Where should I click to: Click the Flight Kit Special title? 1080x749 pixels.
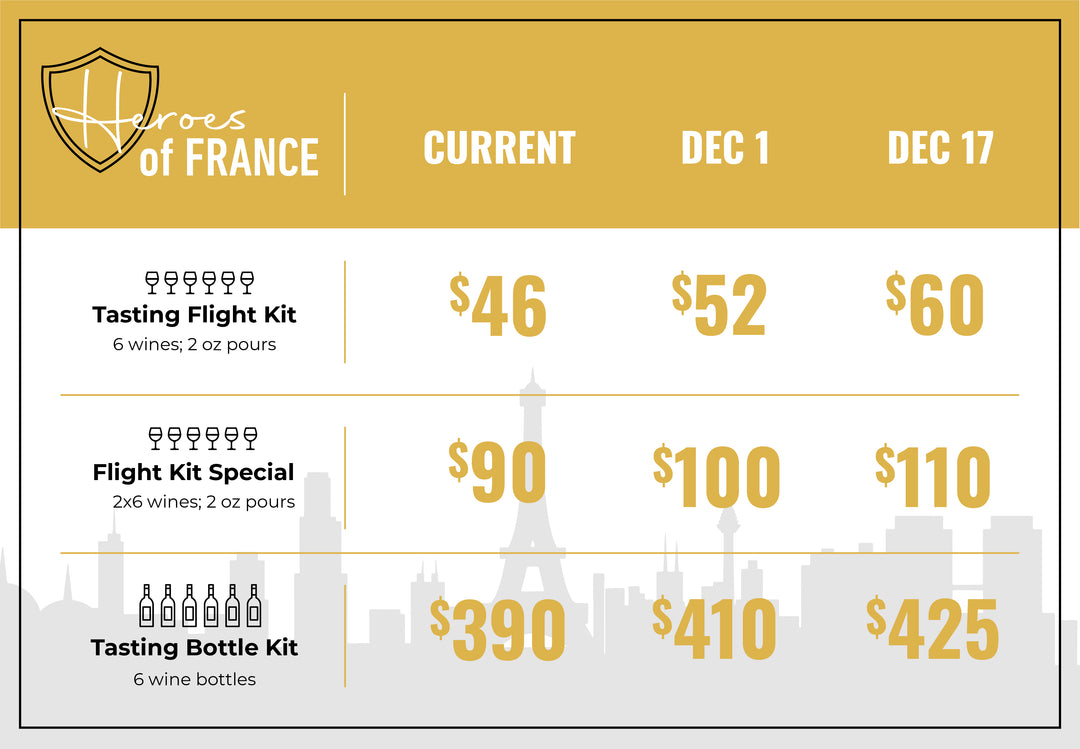(x=194, y=472)
